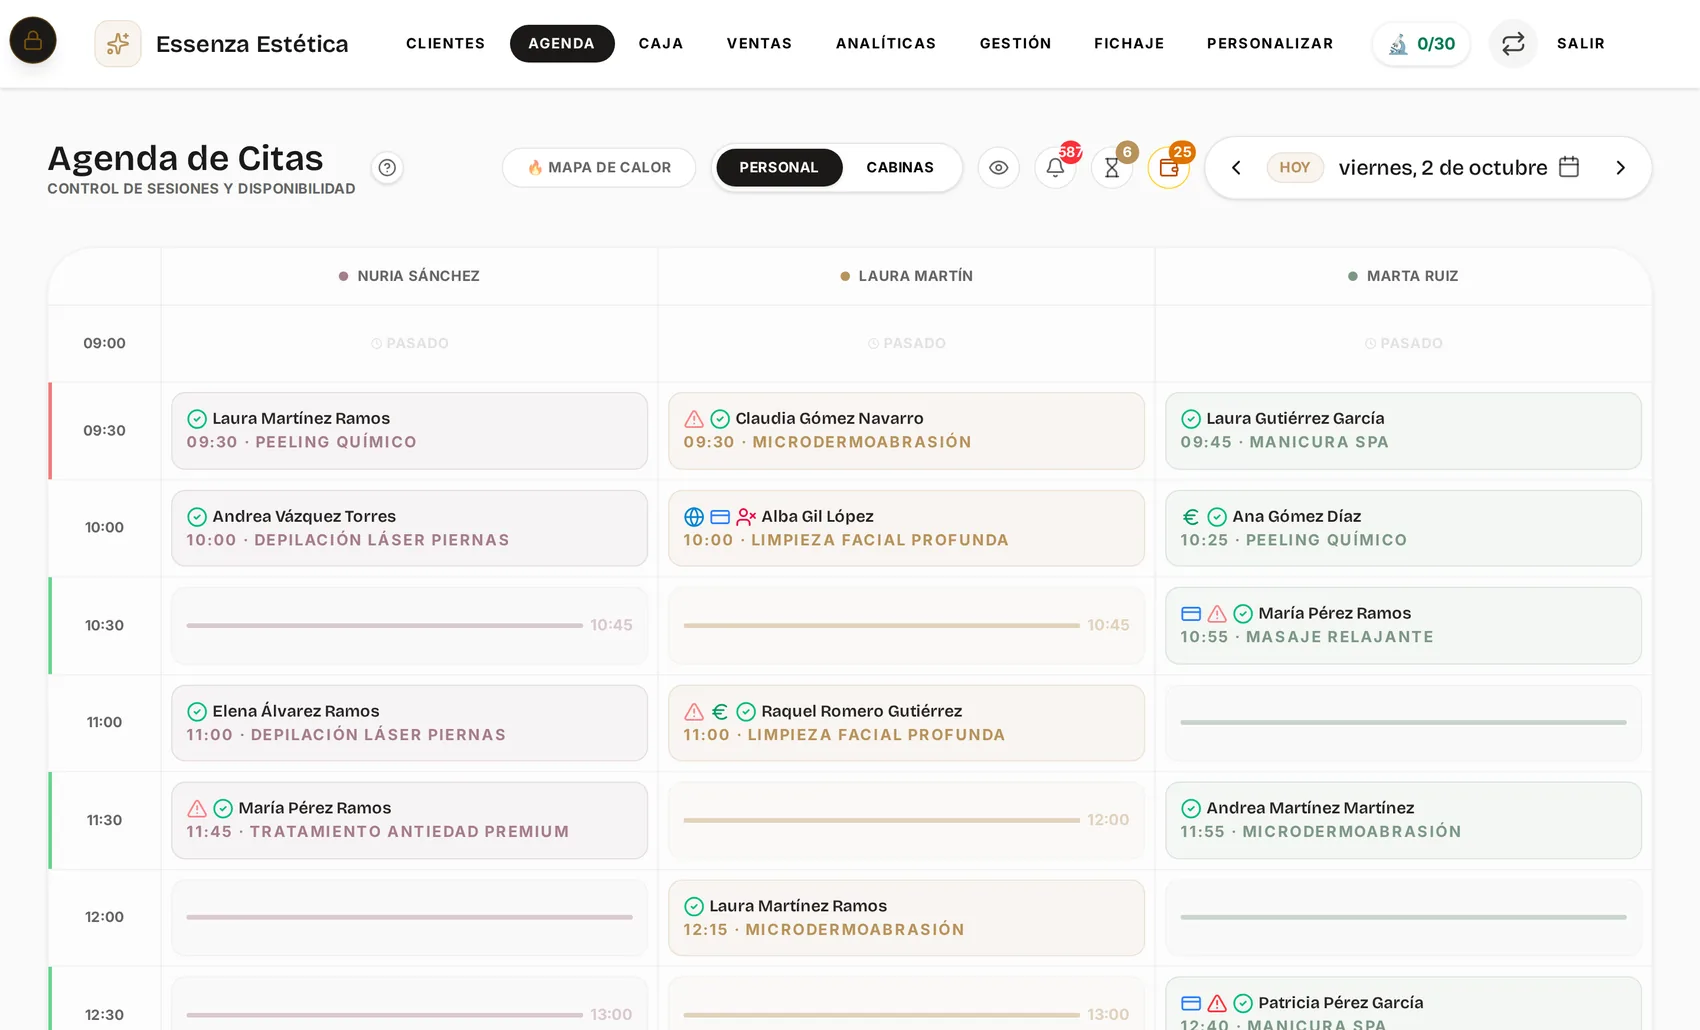The height and width of the screenshot is (1030, 1700).
Task: Open the wallet icon with badge 25
Action: (1168, 168)
